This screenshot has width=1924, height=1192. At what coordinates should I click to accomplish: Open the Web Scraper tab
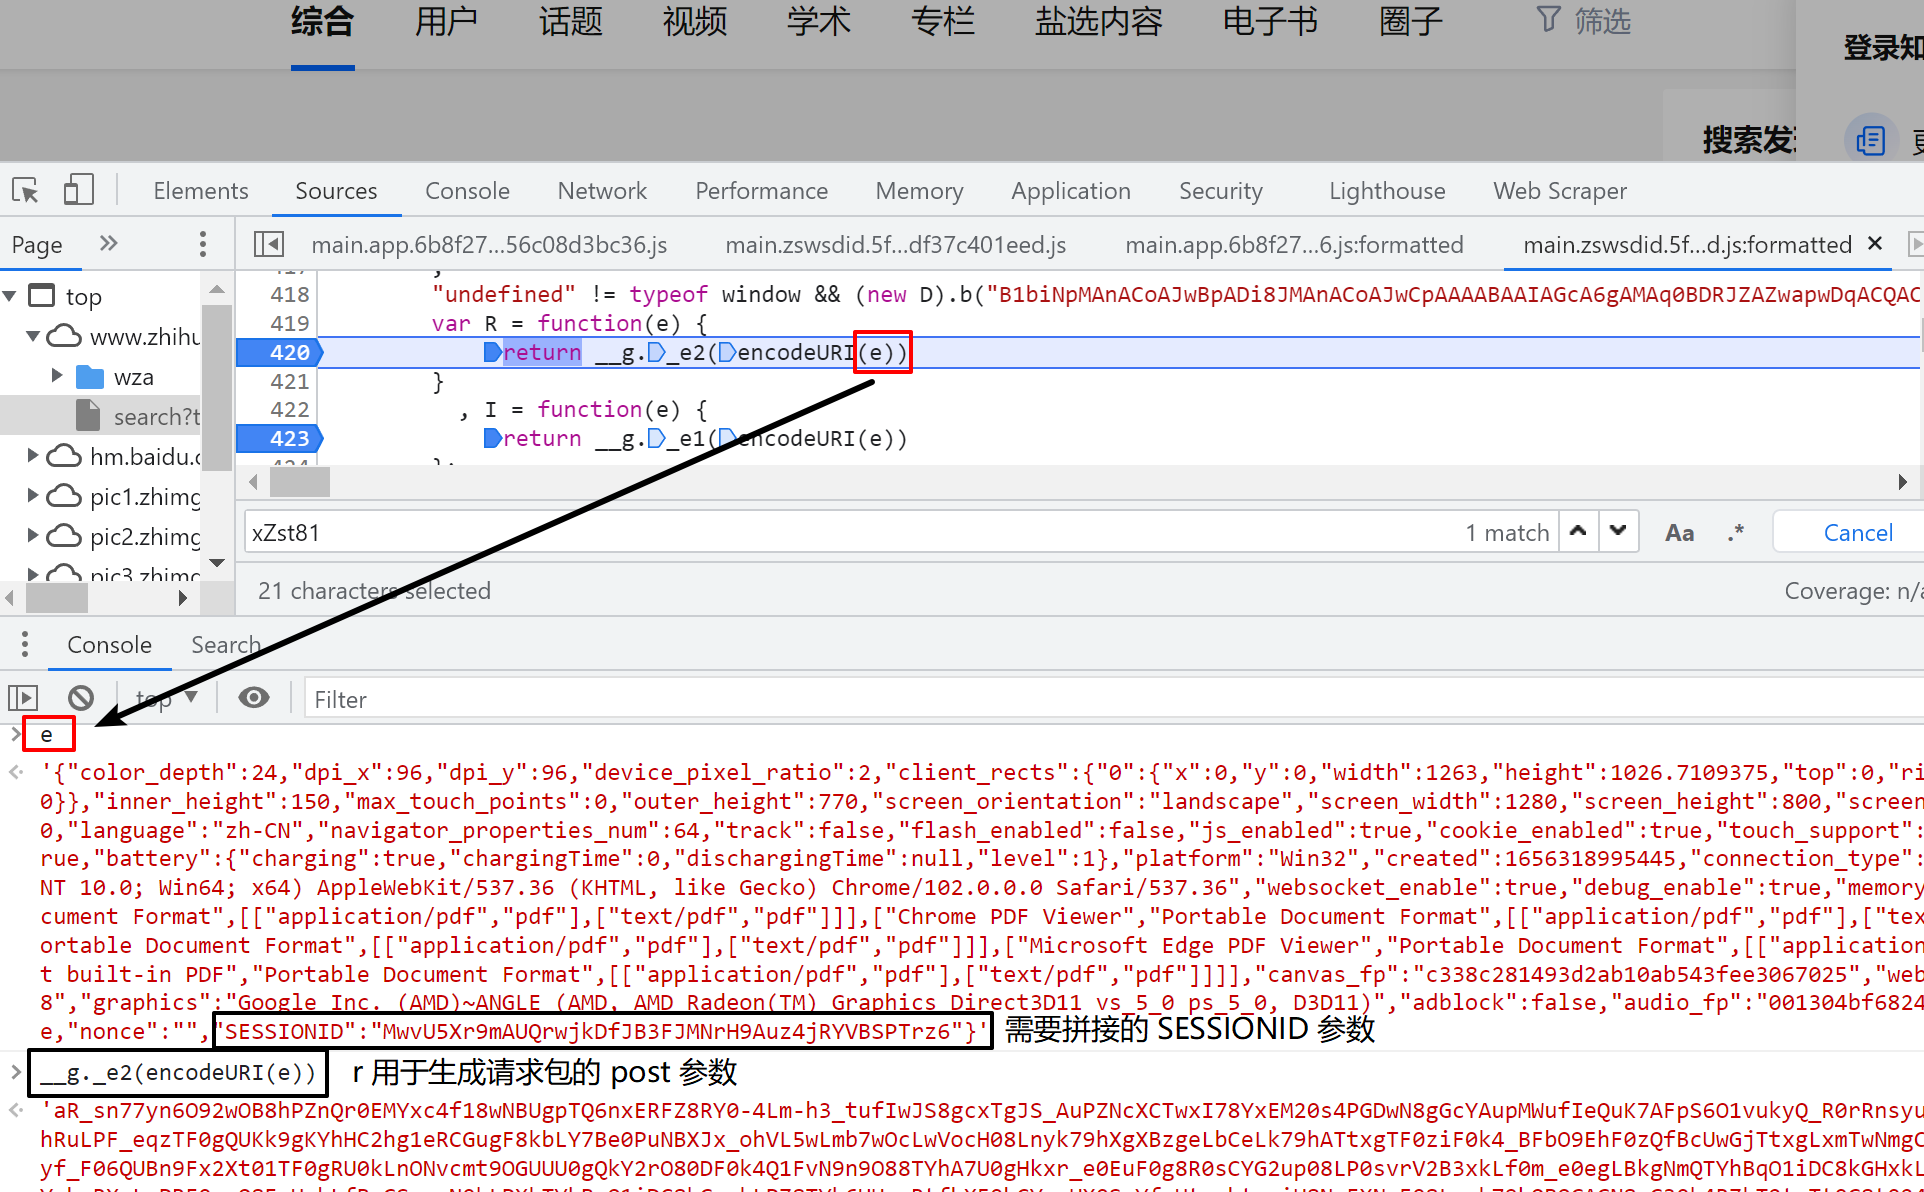pos(1560,191)
